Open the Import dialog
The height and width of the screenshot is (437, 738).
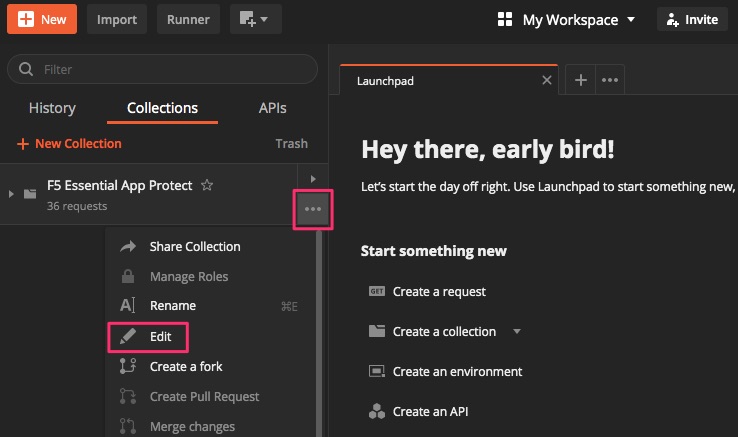click(117, 19)
